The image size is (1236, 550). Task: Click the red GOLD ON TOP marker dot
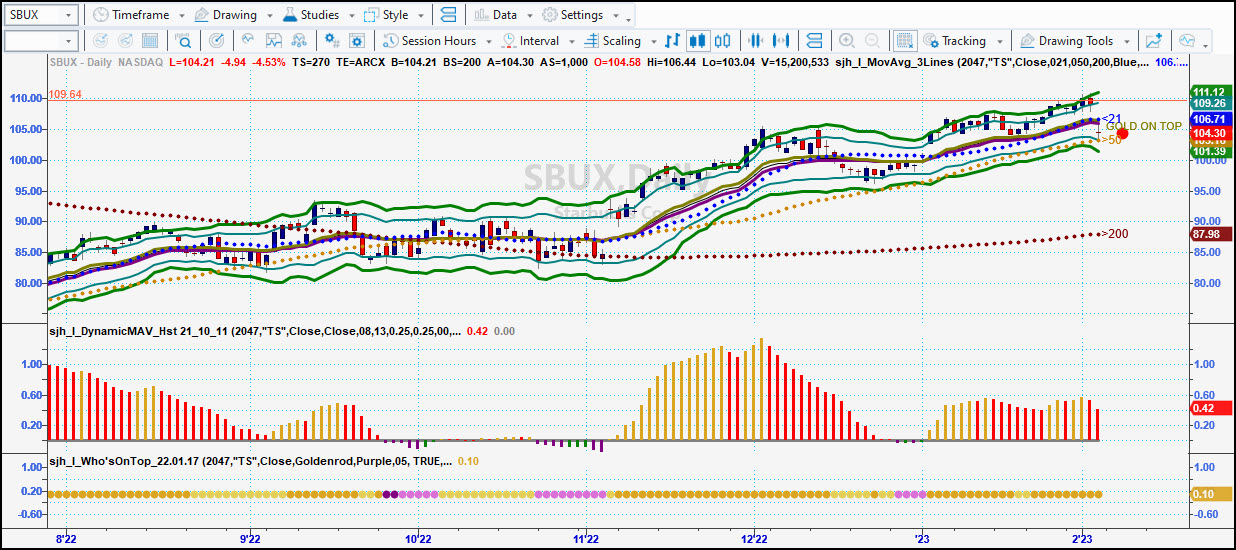1123,133
